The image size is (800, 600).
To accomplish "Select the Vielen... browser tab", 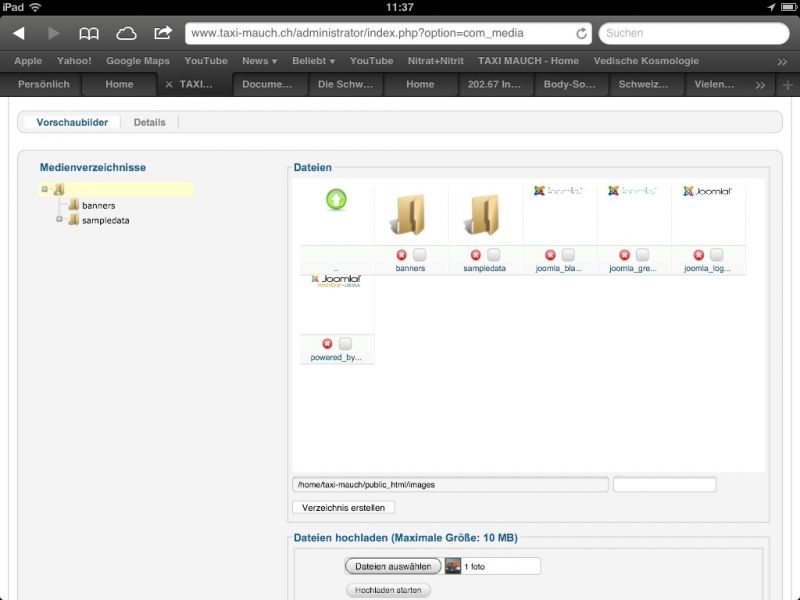I will coord(714,85).
